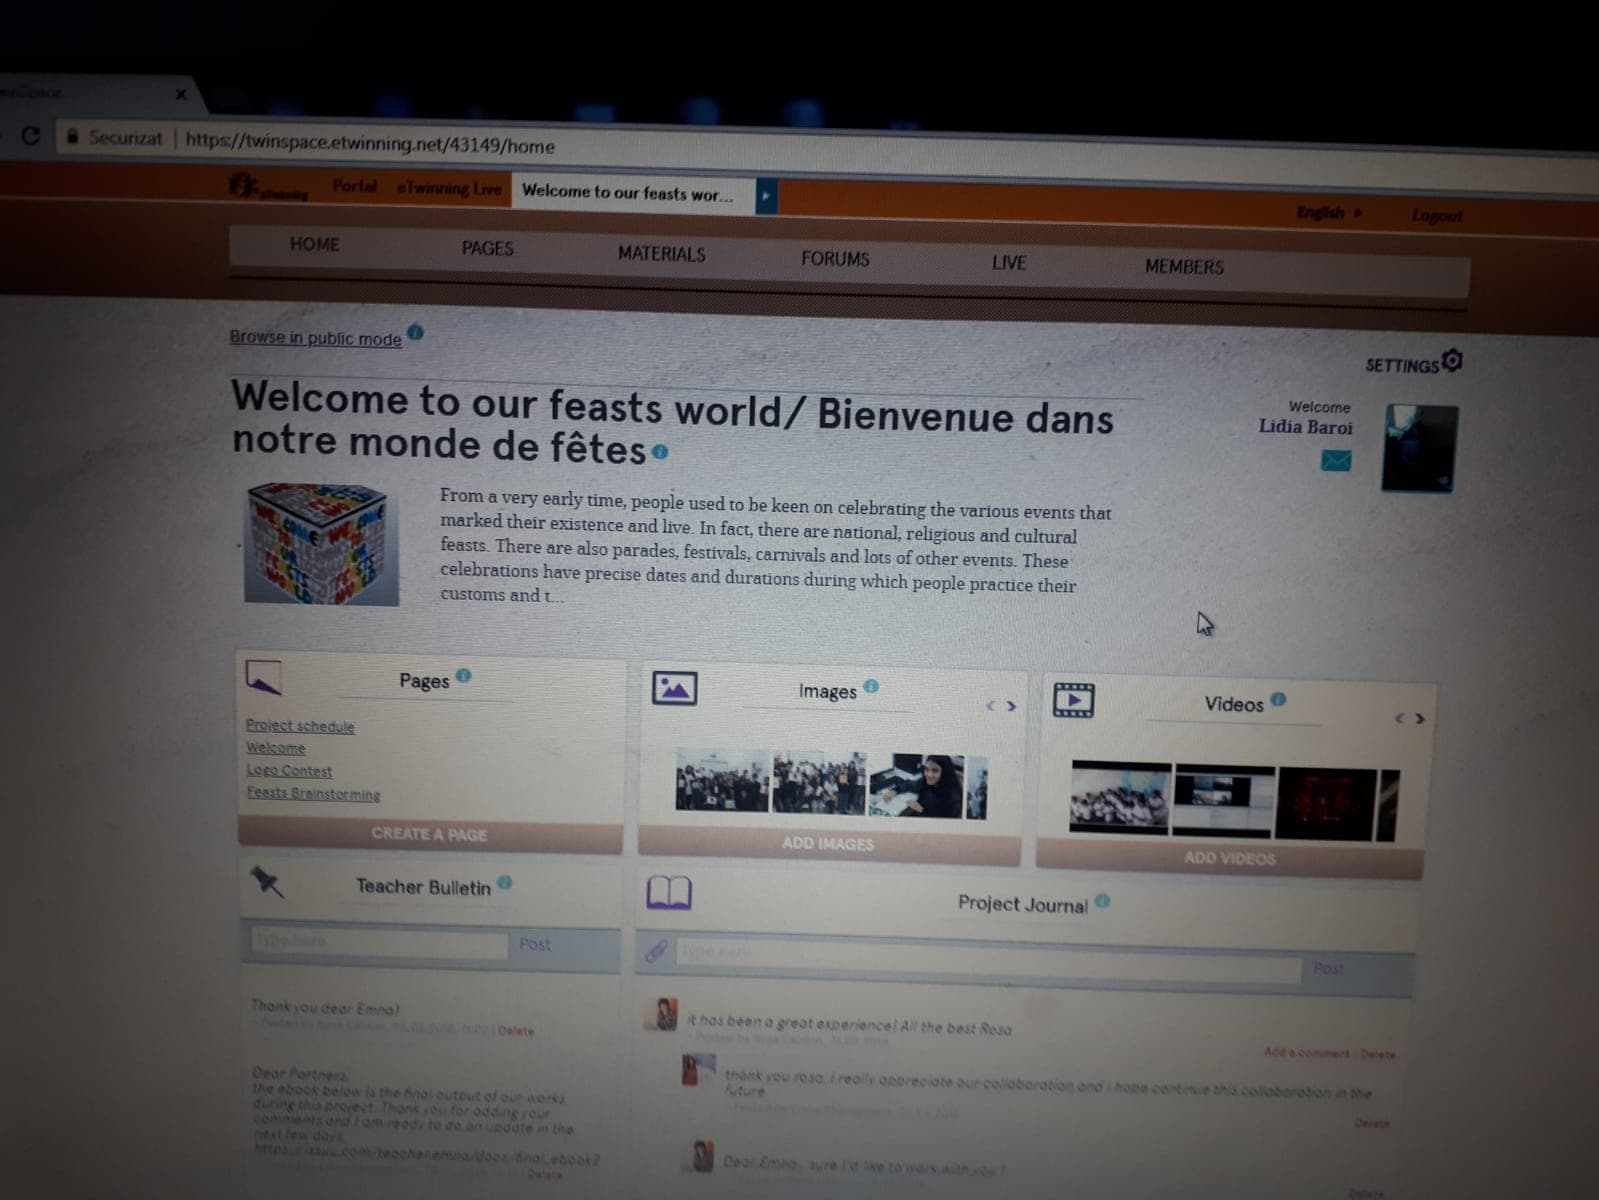Click the Browse in public mode link

click(315, 338)
